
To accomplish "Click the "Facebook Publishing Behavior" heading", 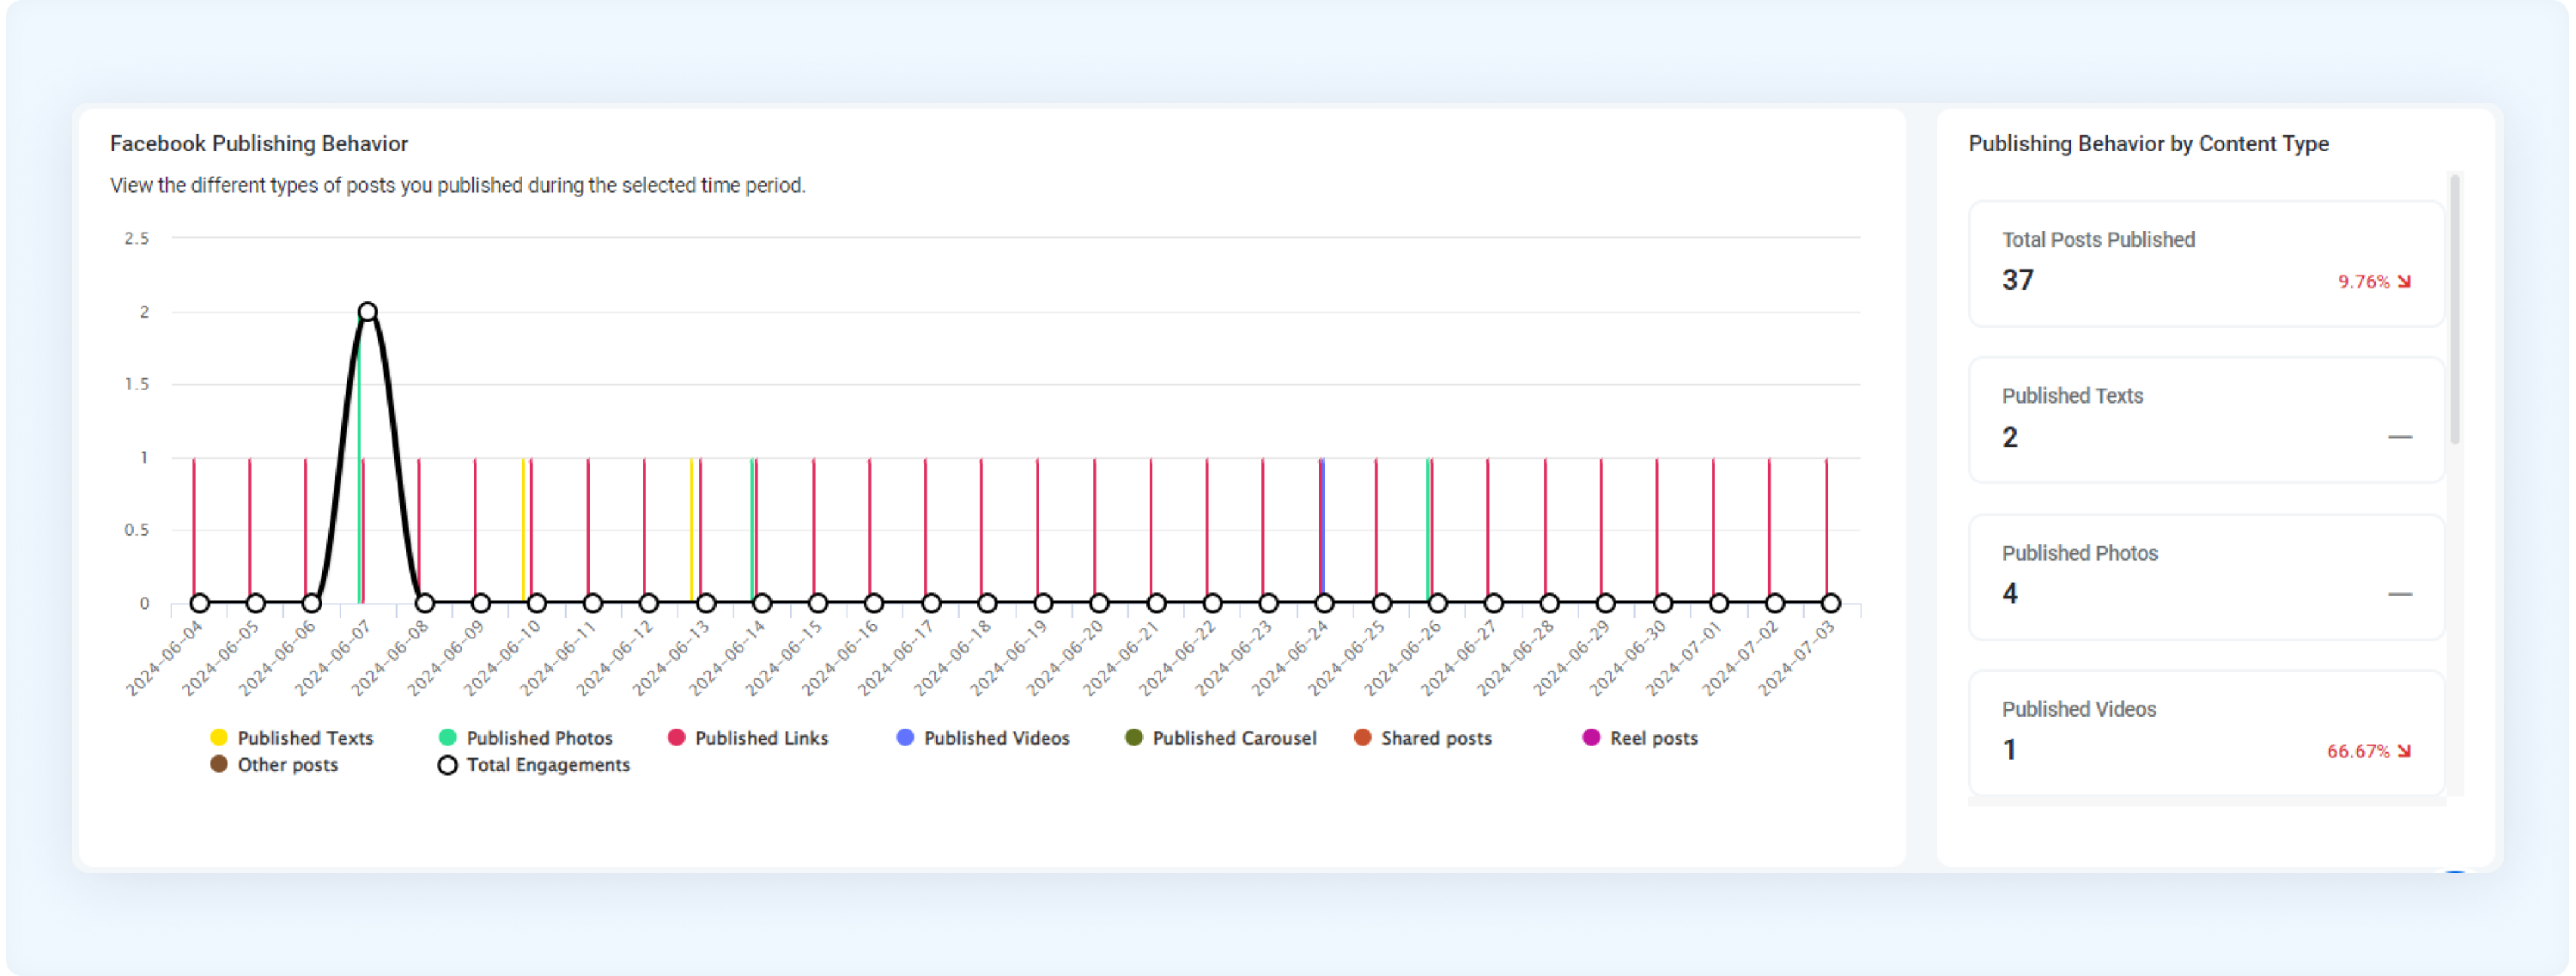I will click(x=259, y=144).
